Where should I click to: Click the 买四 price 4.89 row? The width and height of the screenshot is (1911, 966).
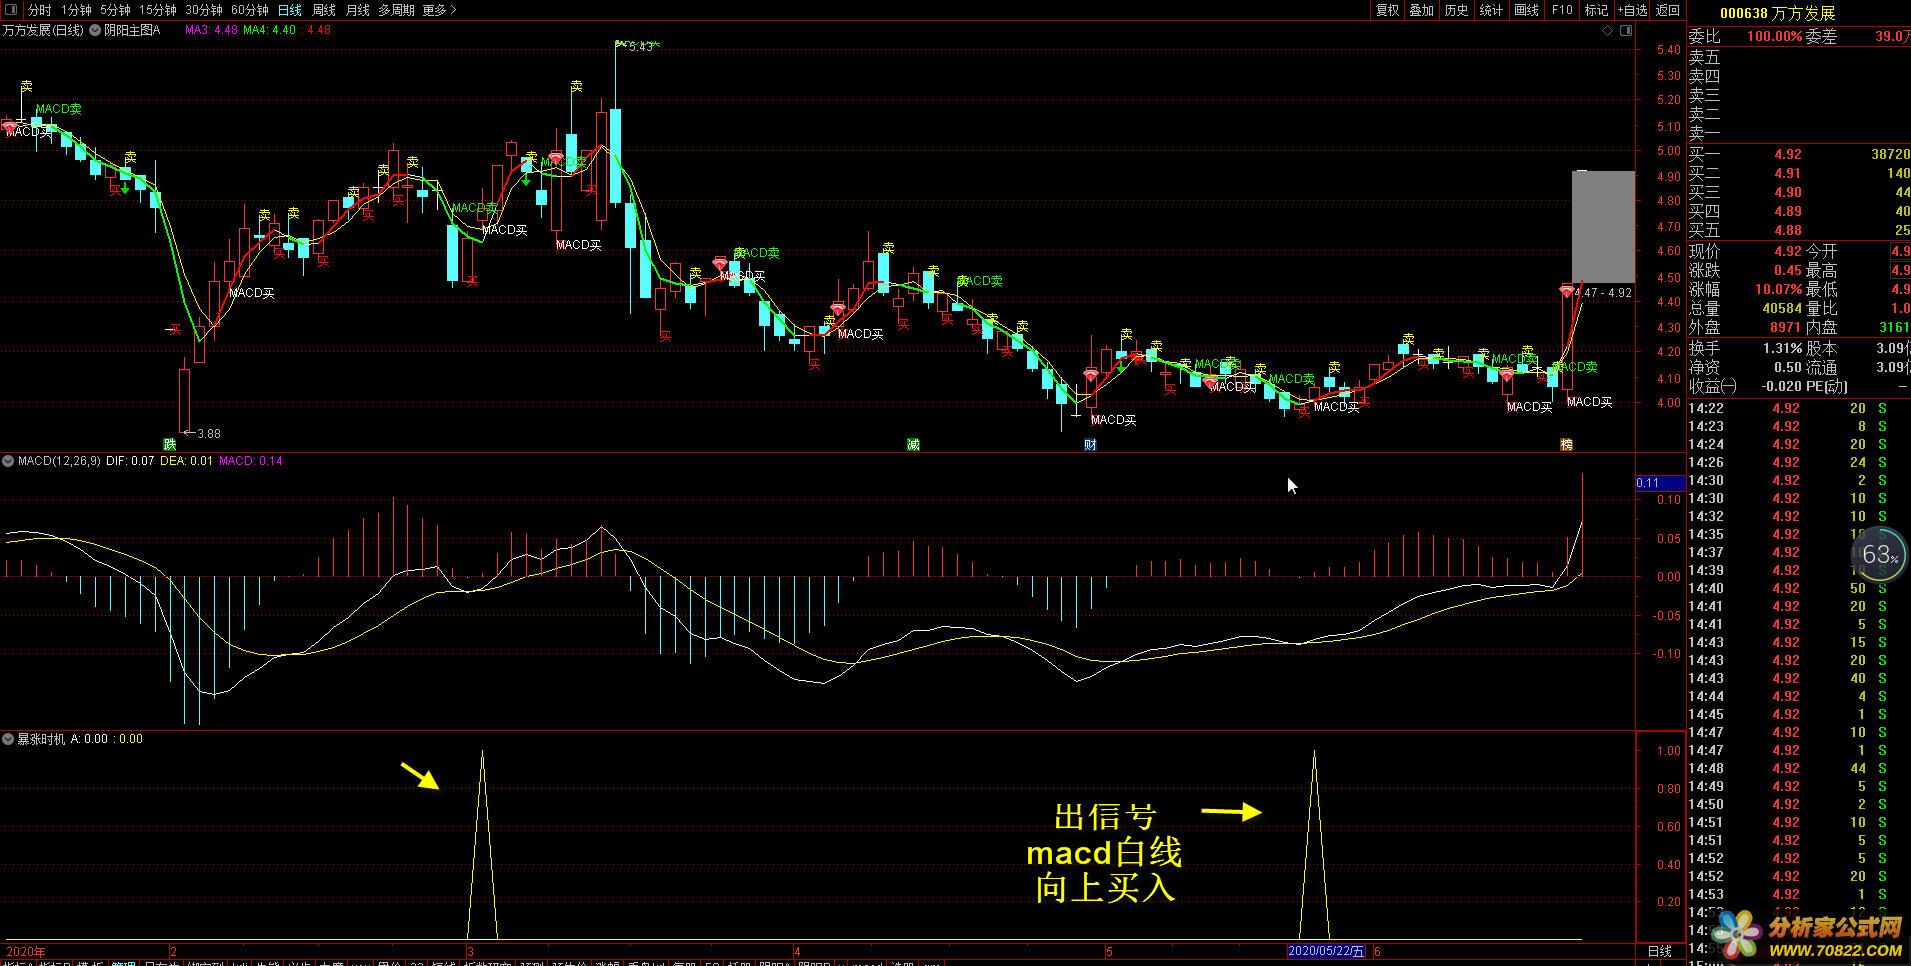tap(1799, 211)
